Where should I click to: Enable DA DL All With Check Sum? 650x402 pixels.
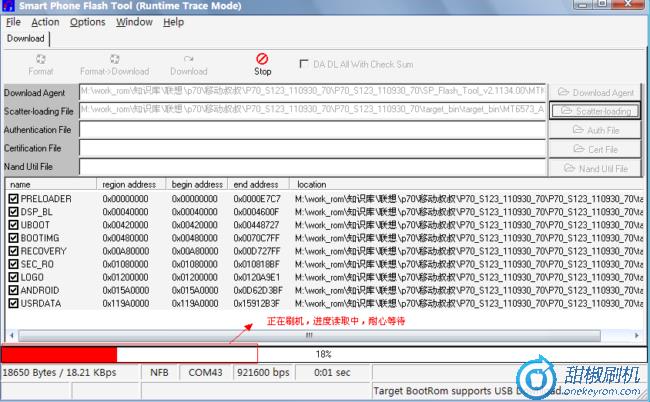pyautogui.click(x=306, y=64)
